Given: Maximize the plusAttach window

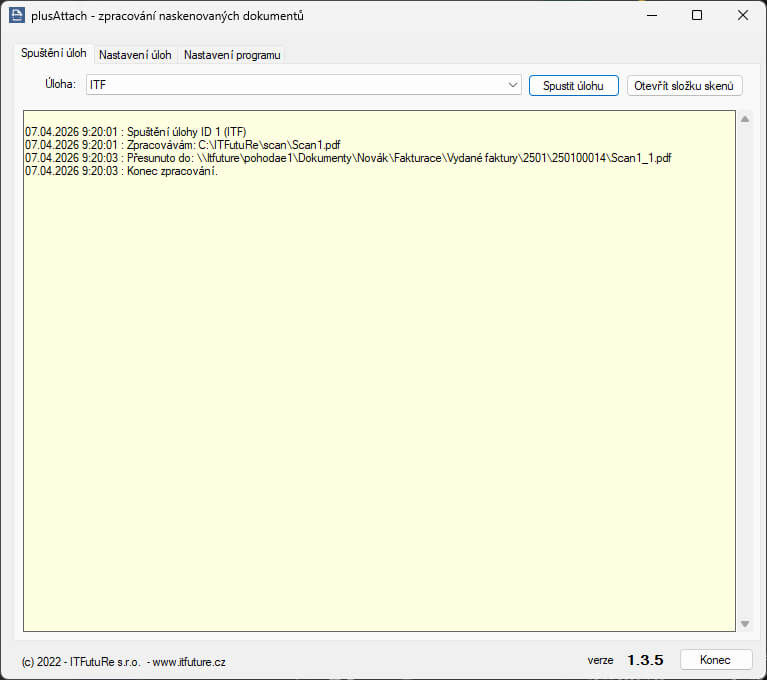Looking at the screenshot, I should coord(697,15).
